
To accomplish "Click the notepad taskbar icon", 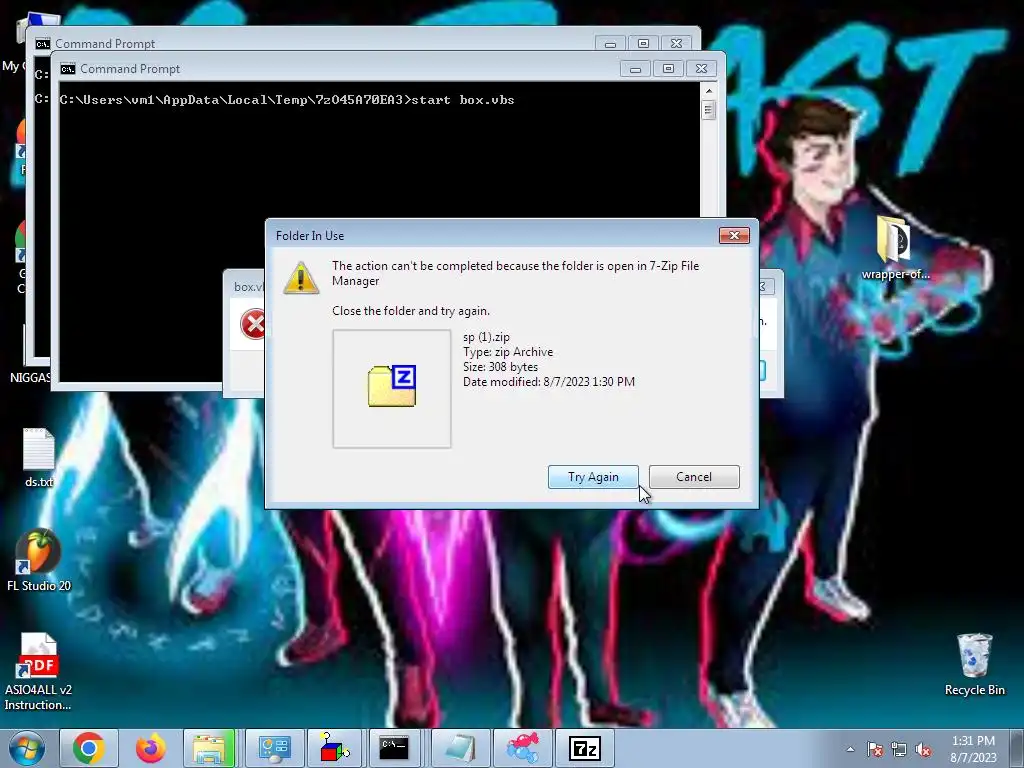I will click(460, 748).
